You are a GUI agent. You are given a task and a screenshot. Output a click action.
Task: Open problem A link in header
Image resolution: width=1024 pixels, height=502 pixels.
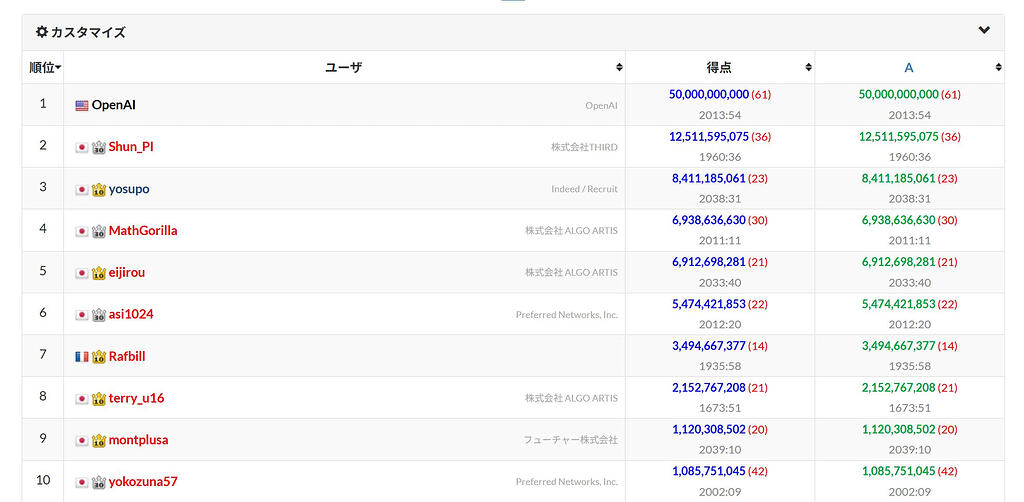click(908, 67)
